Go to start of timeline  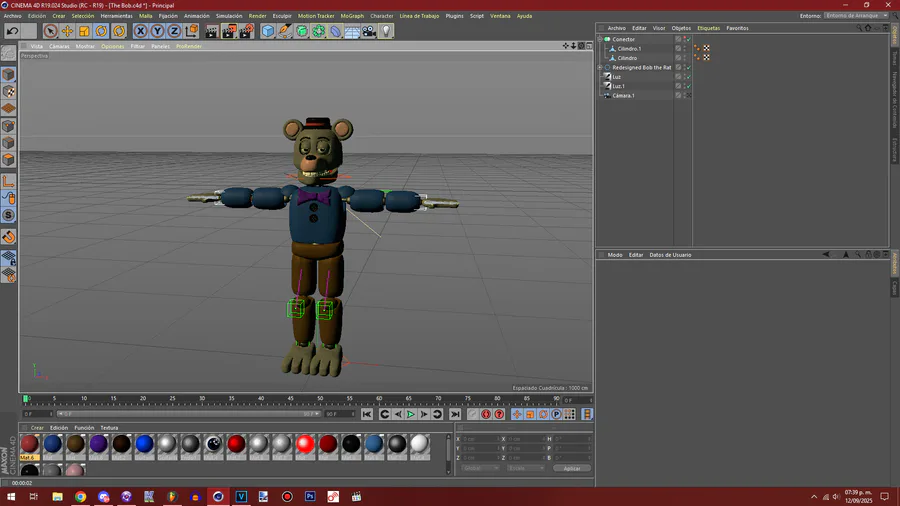[x=367, y=414]
